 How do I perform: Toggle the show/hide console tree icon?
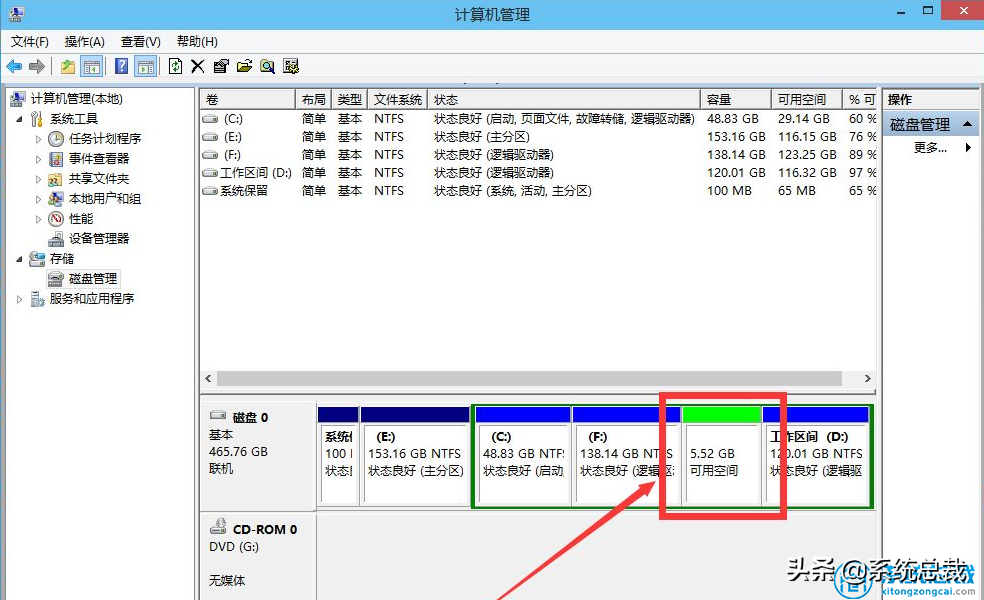pyautogui.click(x=92, y=66)
